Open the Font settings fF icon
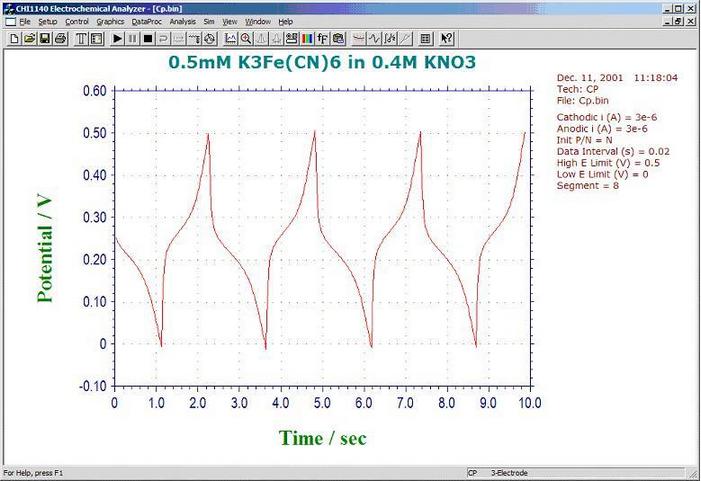The image size is (701, 481). [322, 39]
